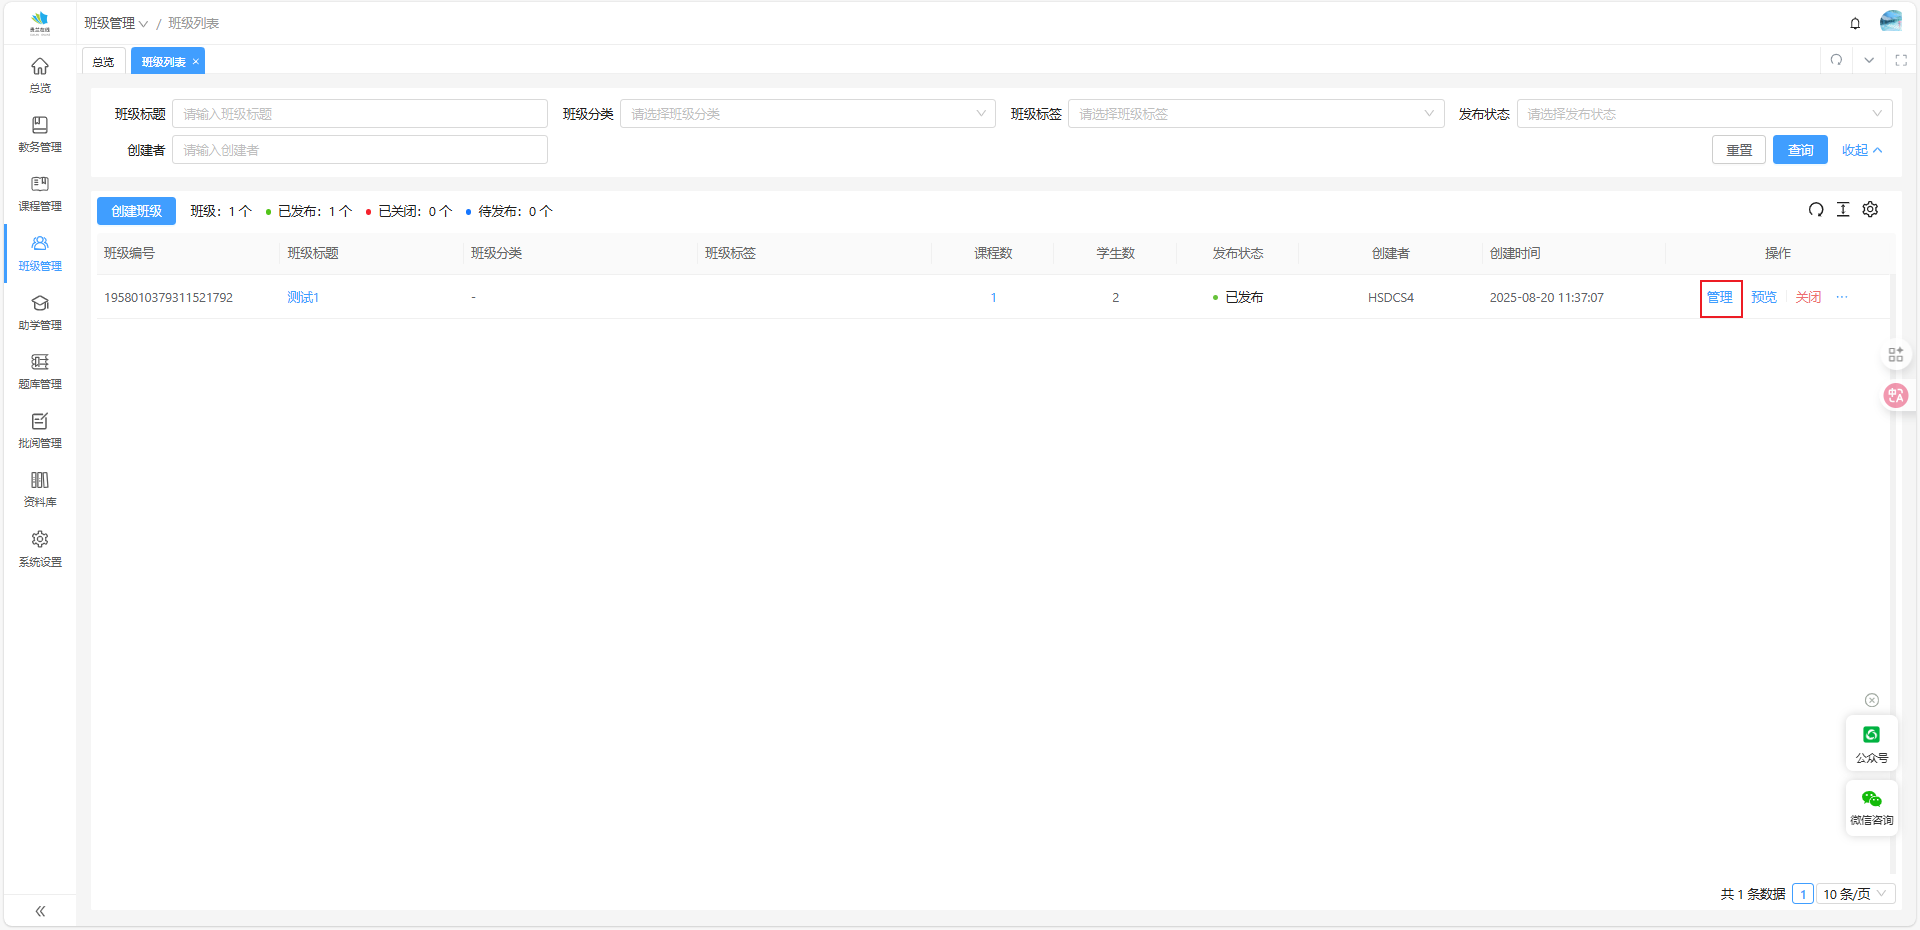This screenshot has height=930, width=1920.
Task: Expand the 班级分类 dropdown
Action: pyautogui.click(x=807, y=114)
